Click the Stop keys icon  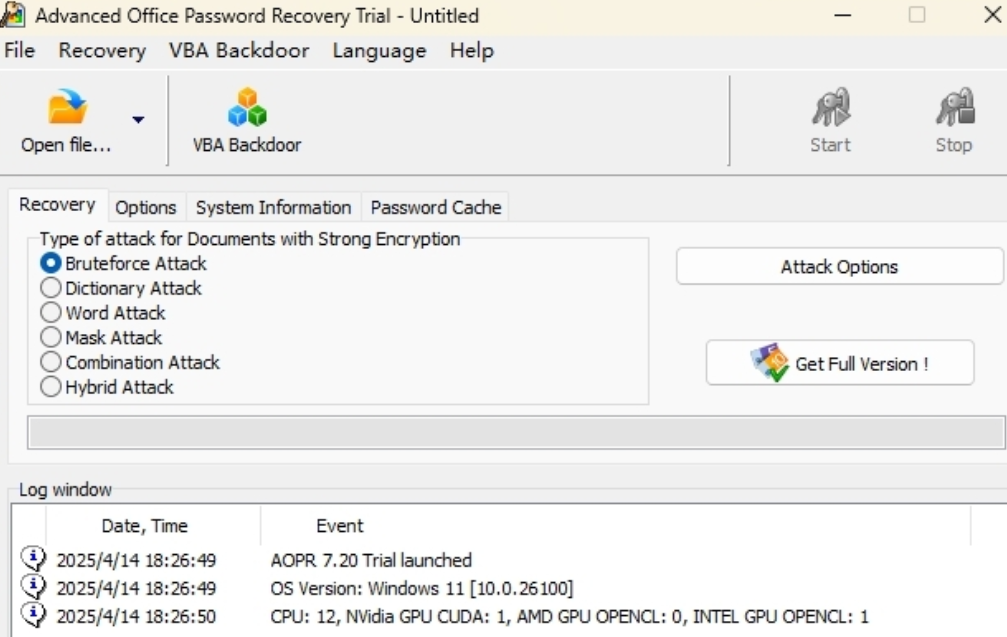tap(955, 107)
